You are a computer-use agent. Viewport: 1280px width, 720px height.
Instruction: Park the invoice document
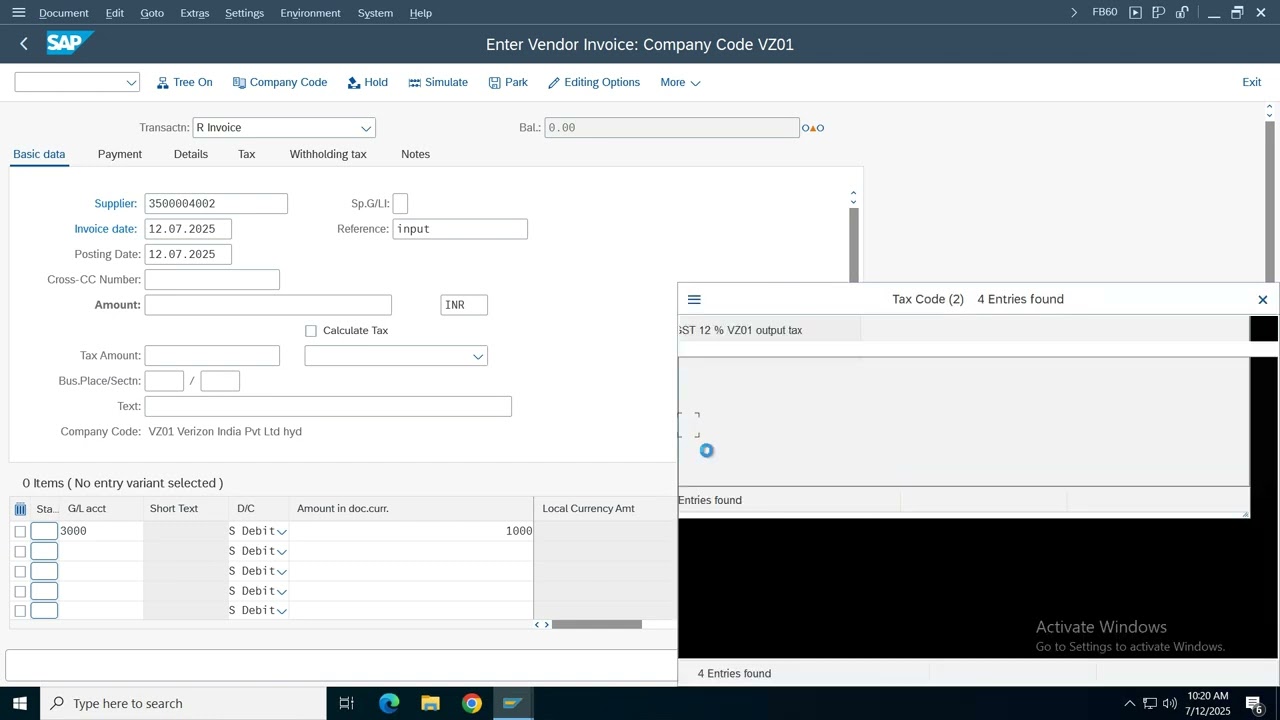(508, 82)
